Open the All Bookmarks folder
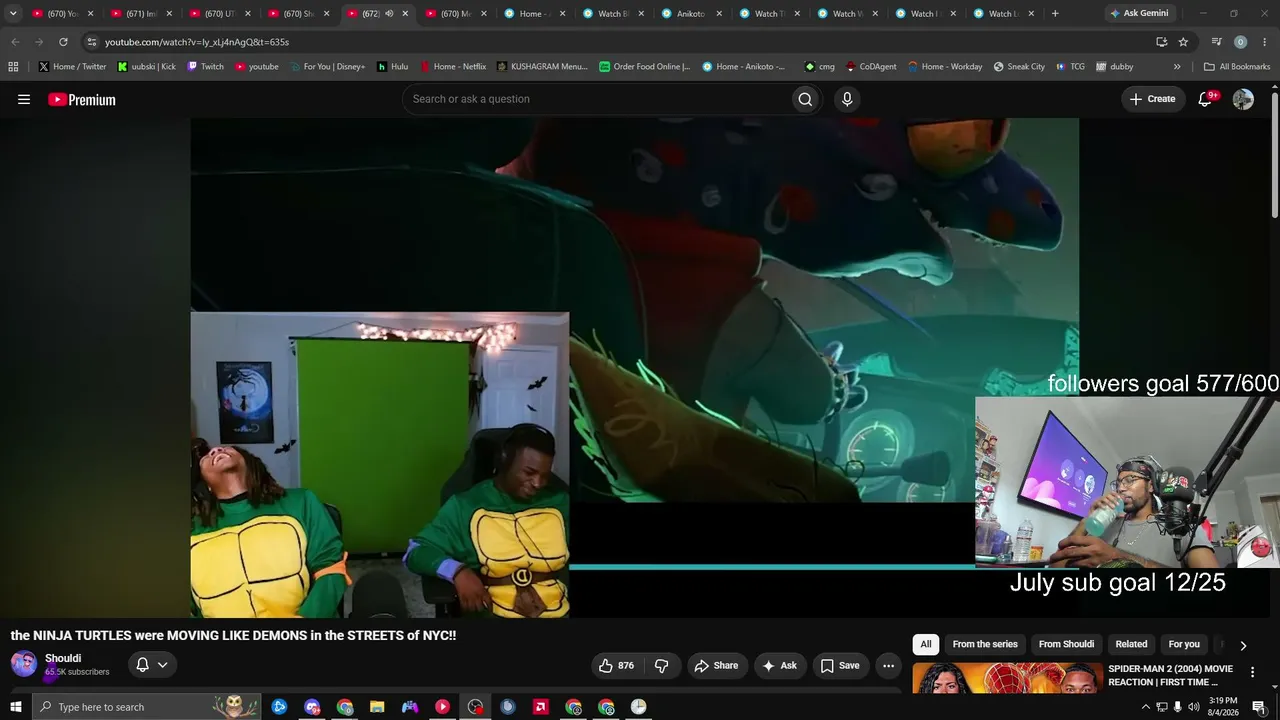Screen dimensions: 1280x720 [1237, 67]
